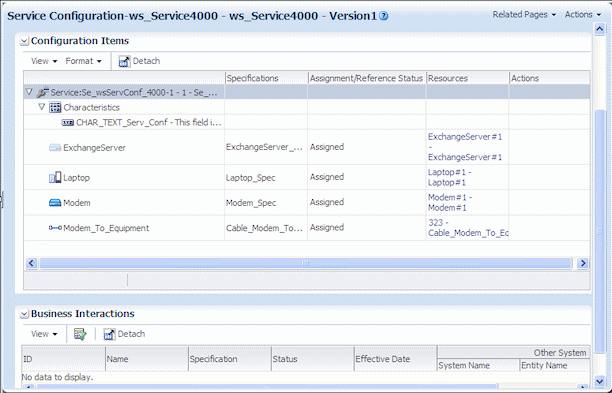Click the CHAR_TEXT_Serv_Conf characteristic icon
Image resolution: width=612 pixels, height=393 pixels.
click(x=68, y=123)
